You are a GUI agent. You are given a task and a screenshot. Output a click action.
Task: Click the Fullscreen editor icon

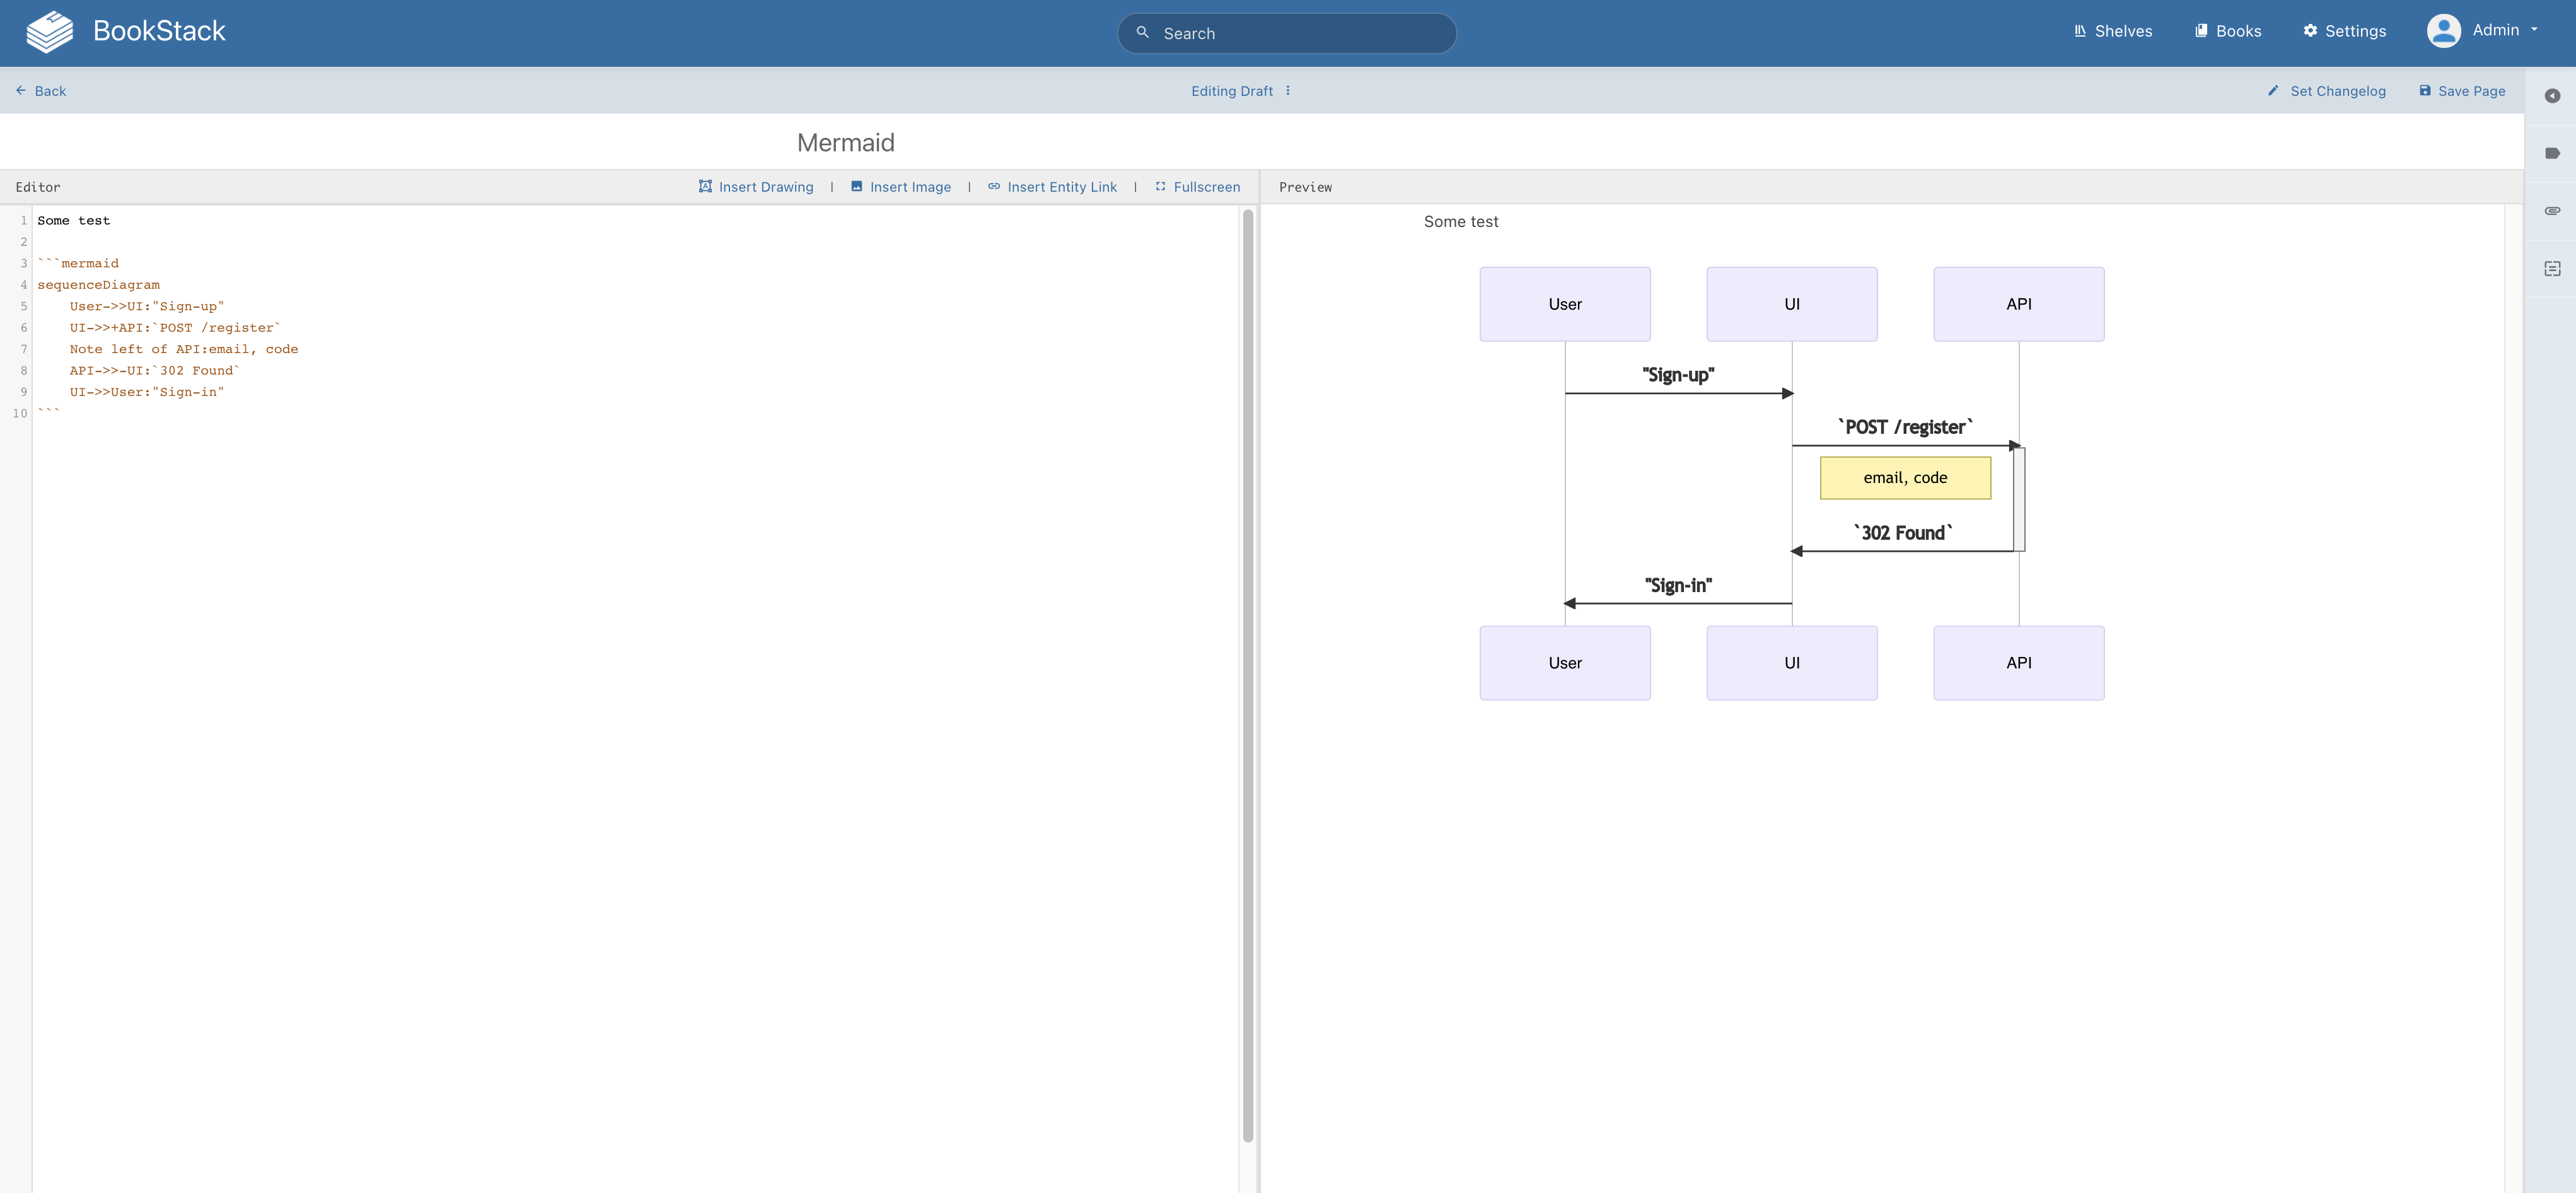click(x=1160, y=186)
